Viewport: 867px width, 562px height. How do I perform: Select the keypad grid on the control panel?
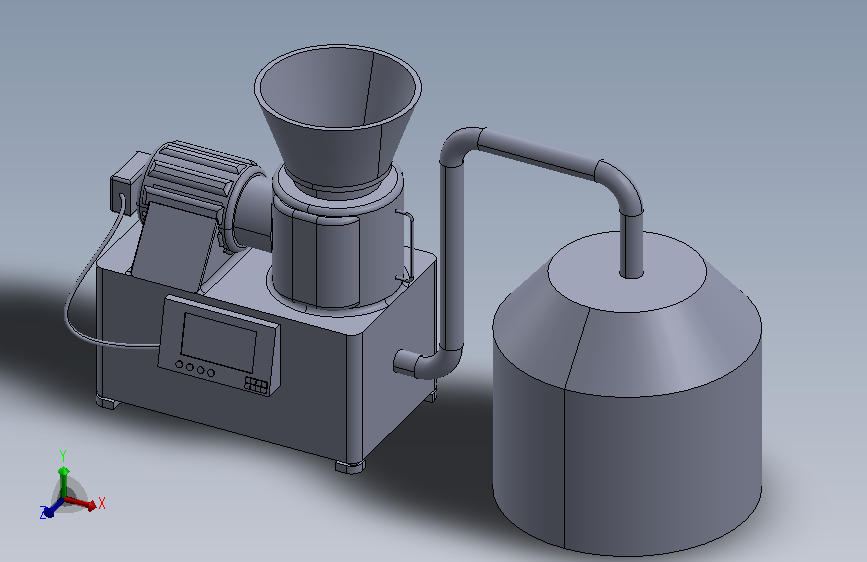click(x=257, y=385)
